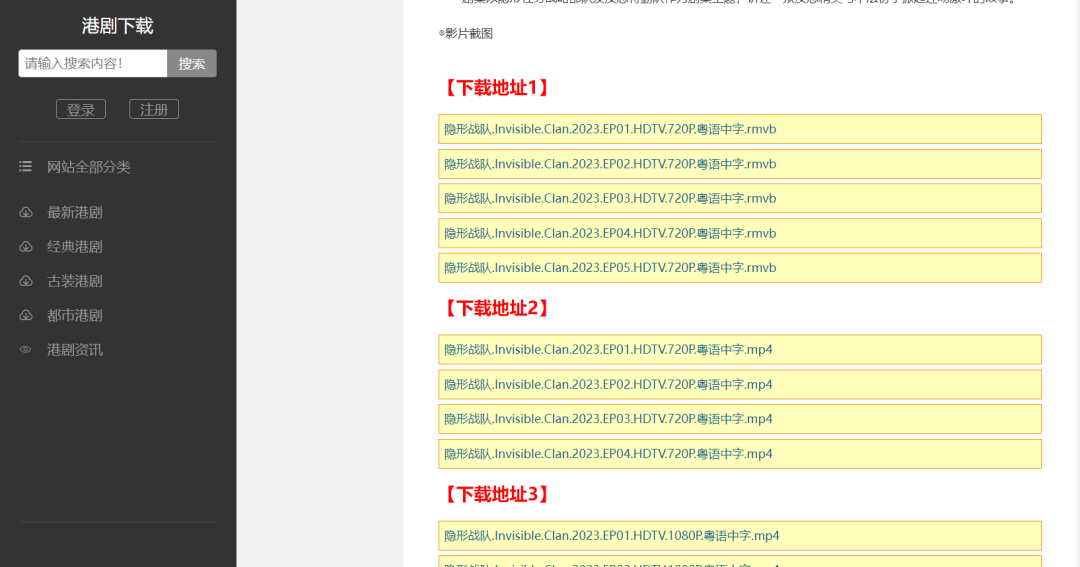Open the 最新港剧 category
Viewport: 1080px width, 567px height.
coord(74,212)
